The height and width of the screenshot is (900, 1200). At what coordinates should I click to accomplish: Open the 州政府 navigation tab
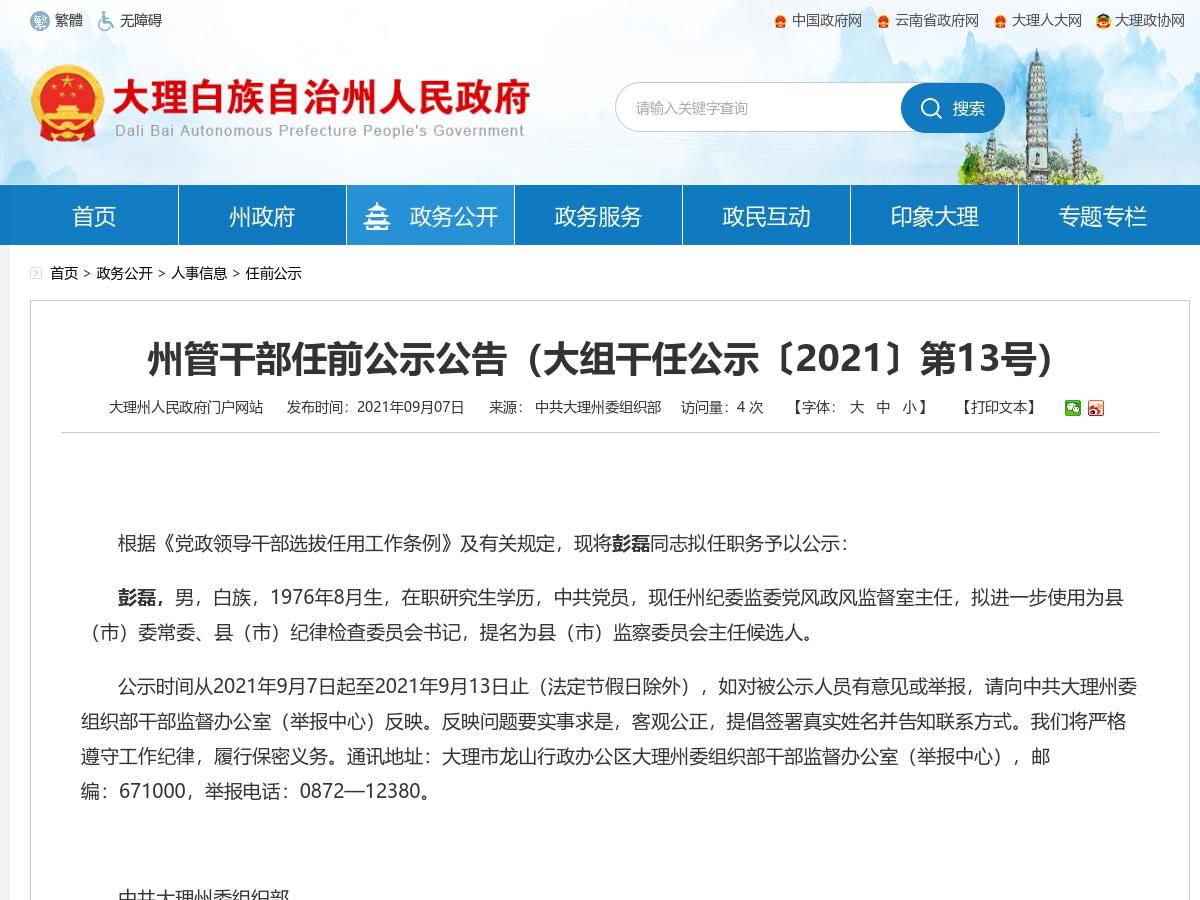pos(262,216)
